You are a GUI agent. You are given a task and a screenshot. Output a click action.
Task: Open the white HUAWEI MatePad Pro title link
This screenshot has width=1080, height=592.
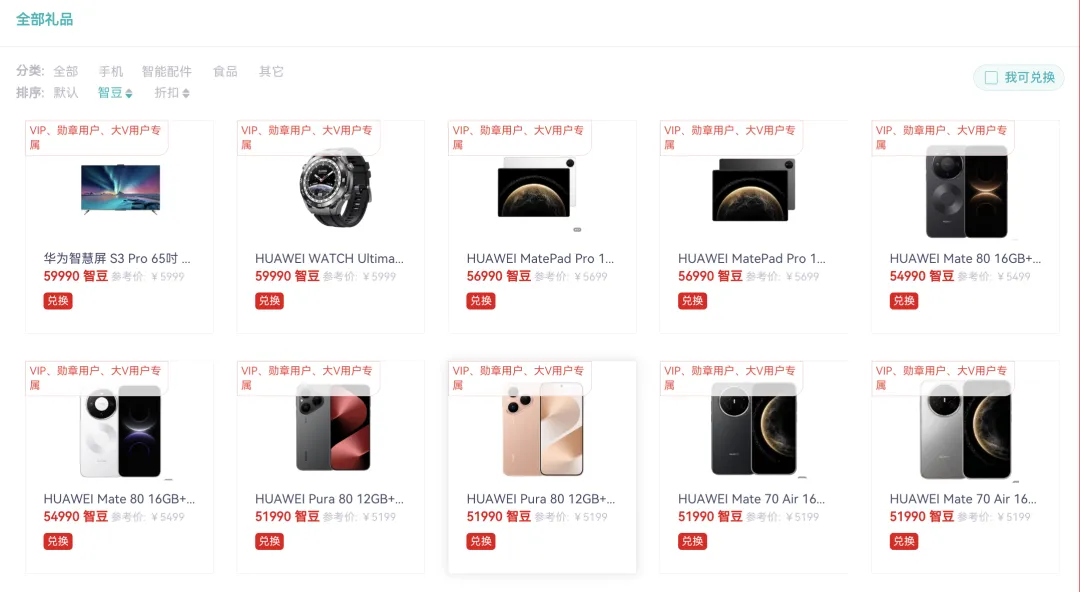click(x=540, y=258)
